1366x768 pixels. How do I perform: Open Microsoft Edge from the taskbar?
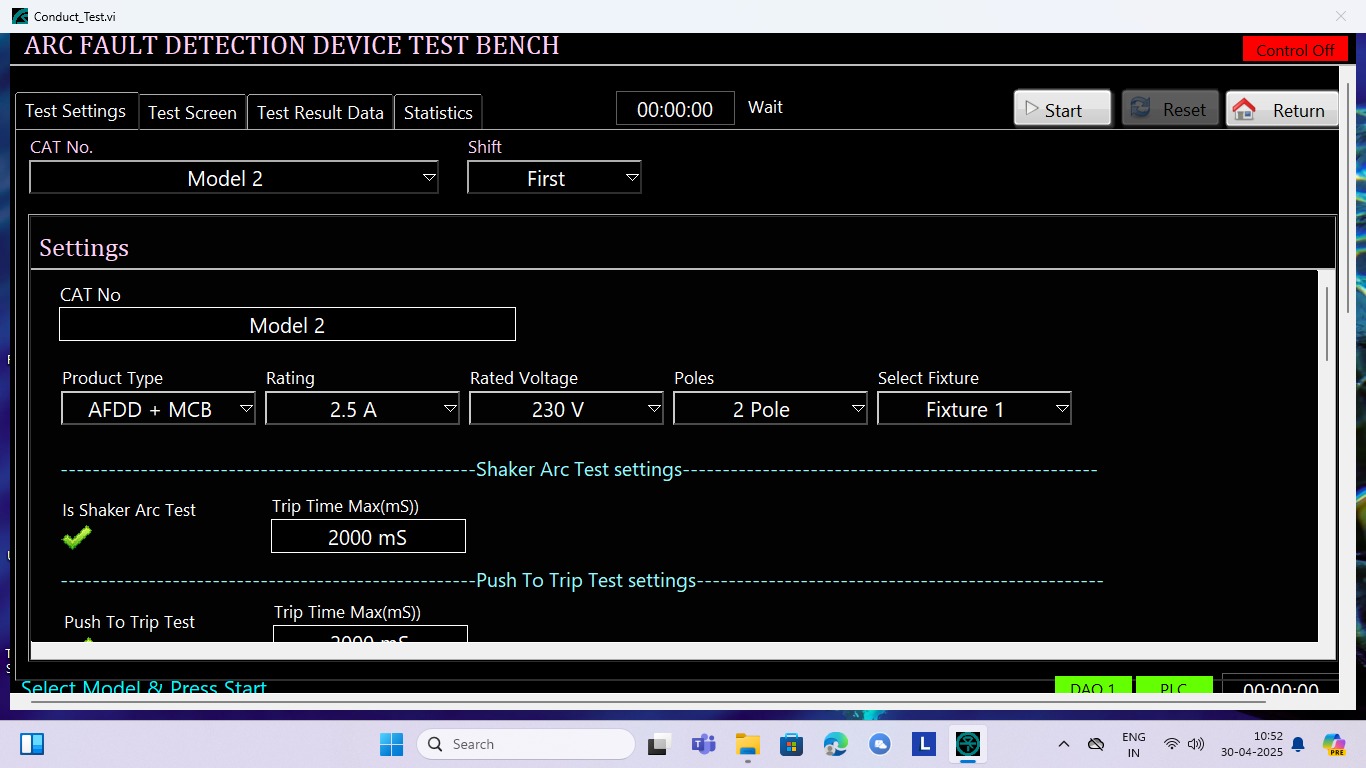(835, 744)
